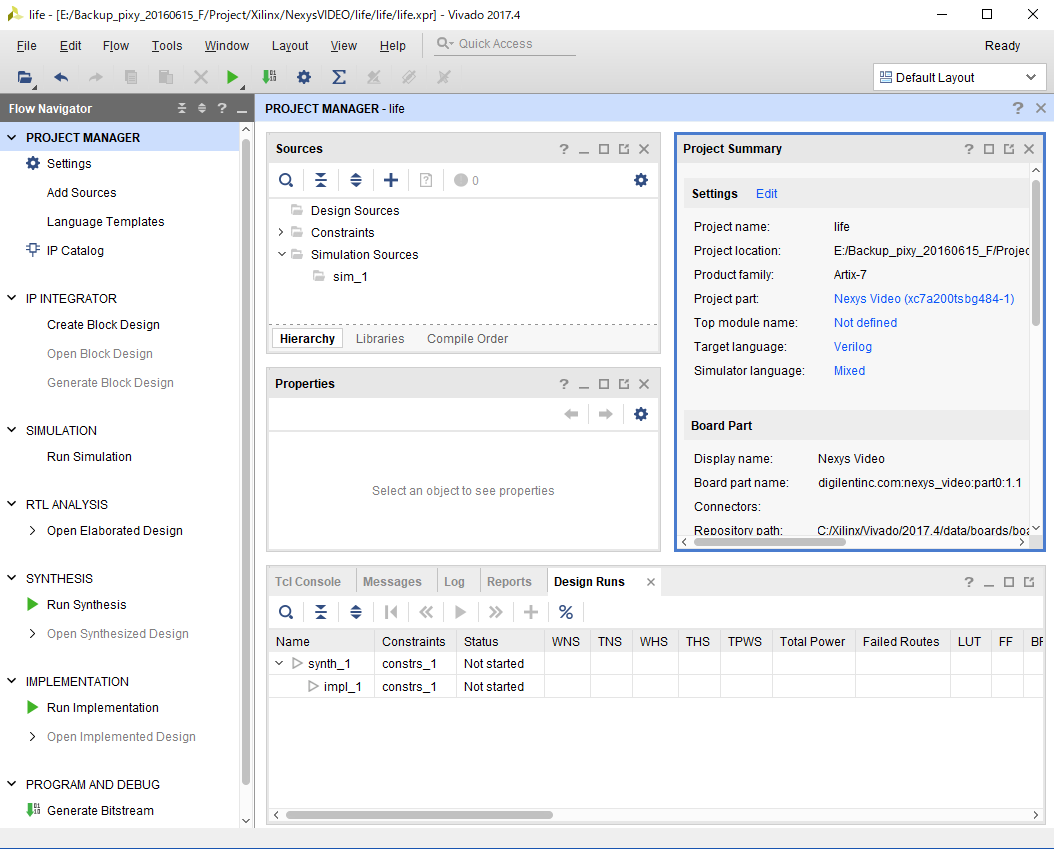Switch to the Messages tab
This screenshot has width=1054, height=849.
pos(393,581)
